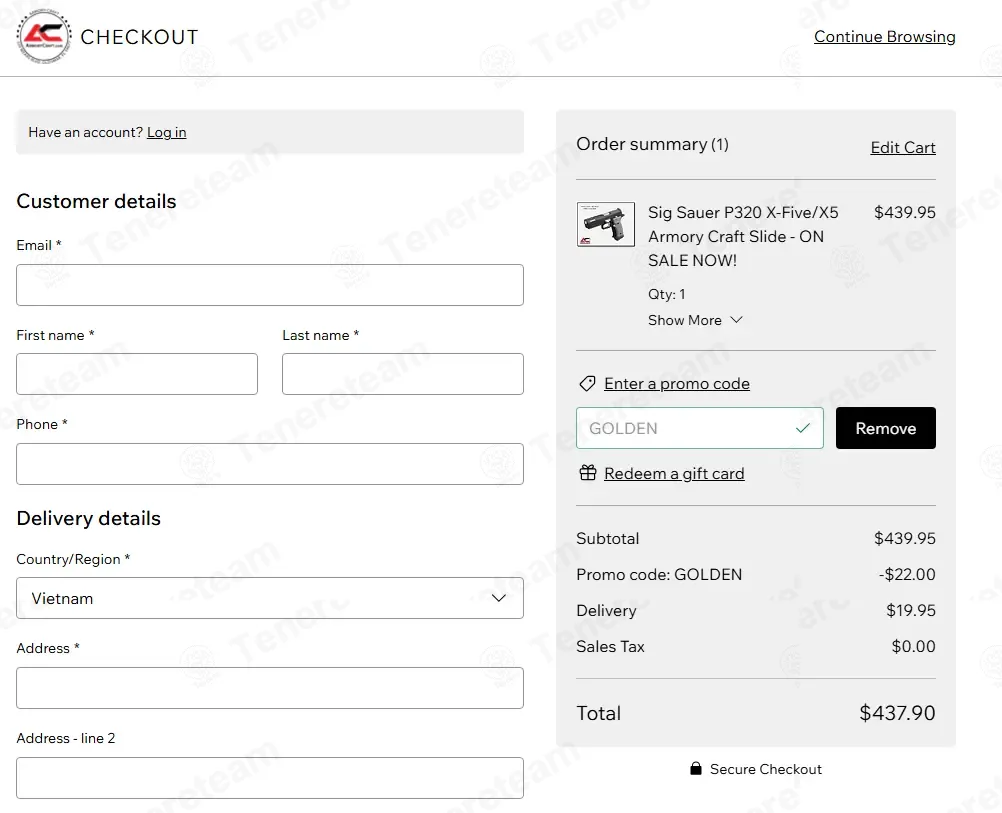Remove the GOLDEN promo code
This screenshot has width=1002, height=813.
pyautogui.click(x=885, y=428)
